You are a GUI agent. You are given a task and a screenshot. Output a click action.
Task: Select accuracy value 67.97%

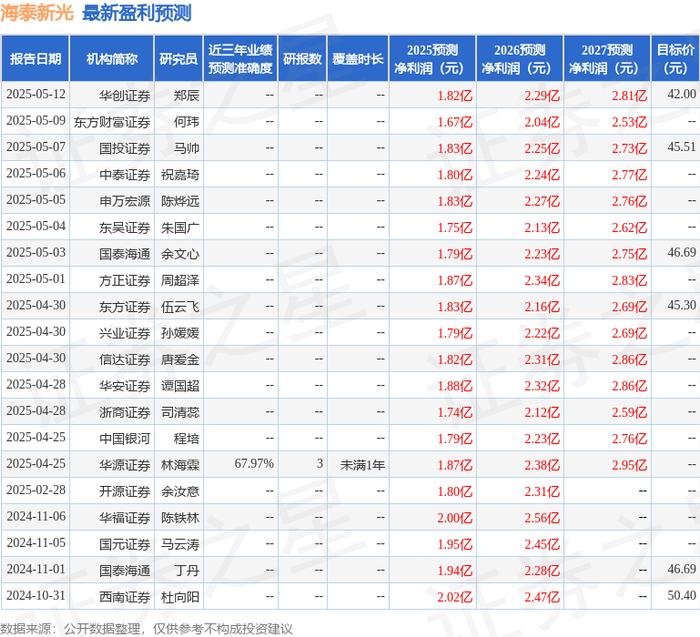click(254, 463)
